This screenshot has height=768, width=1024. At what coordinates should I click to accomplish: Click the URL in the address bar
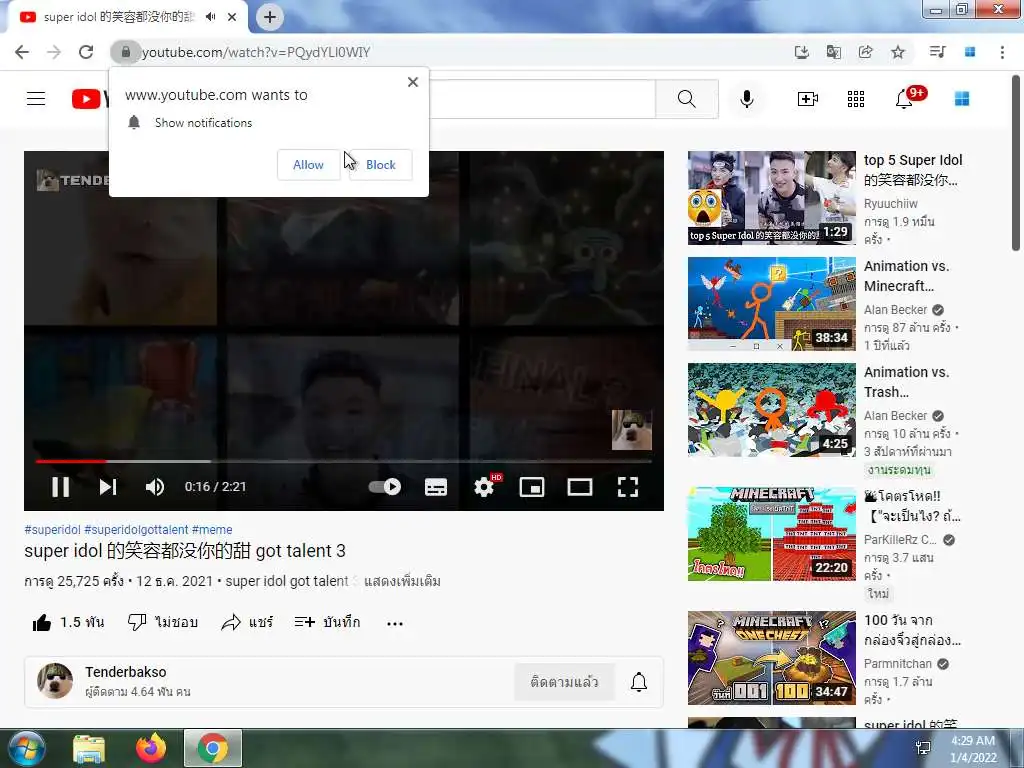coord(256,52)
